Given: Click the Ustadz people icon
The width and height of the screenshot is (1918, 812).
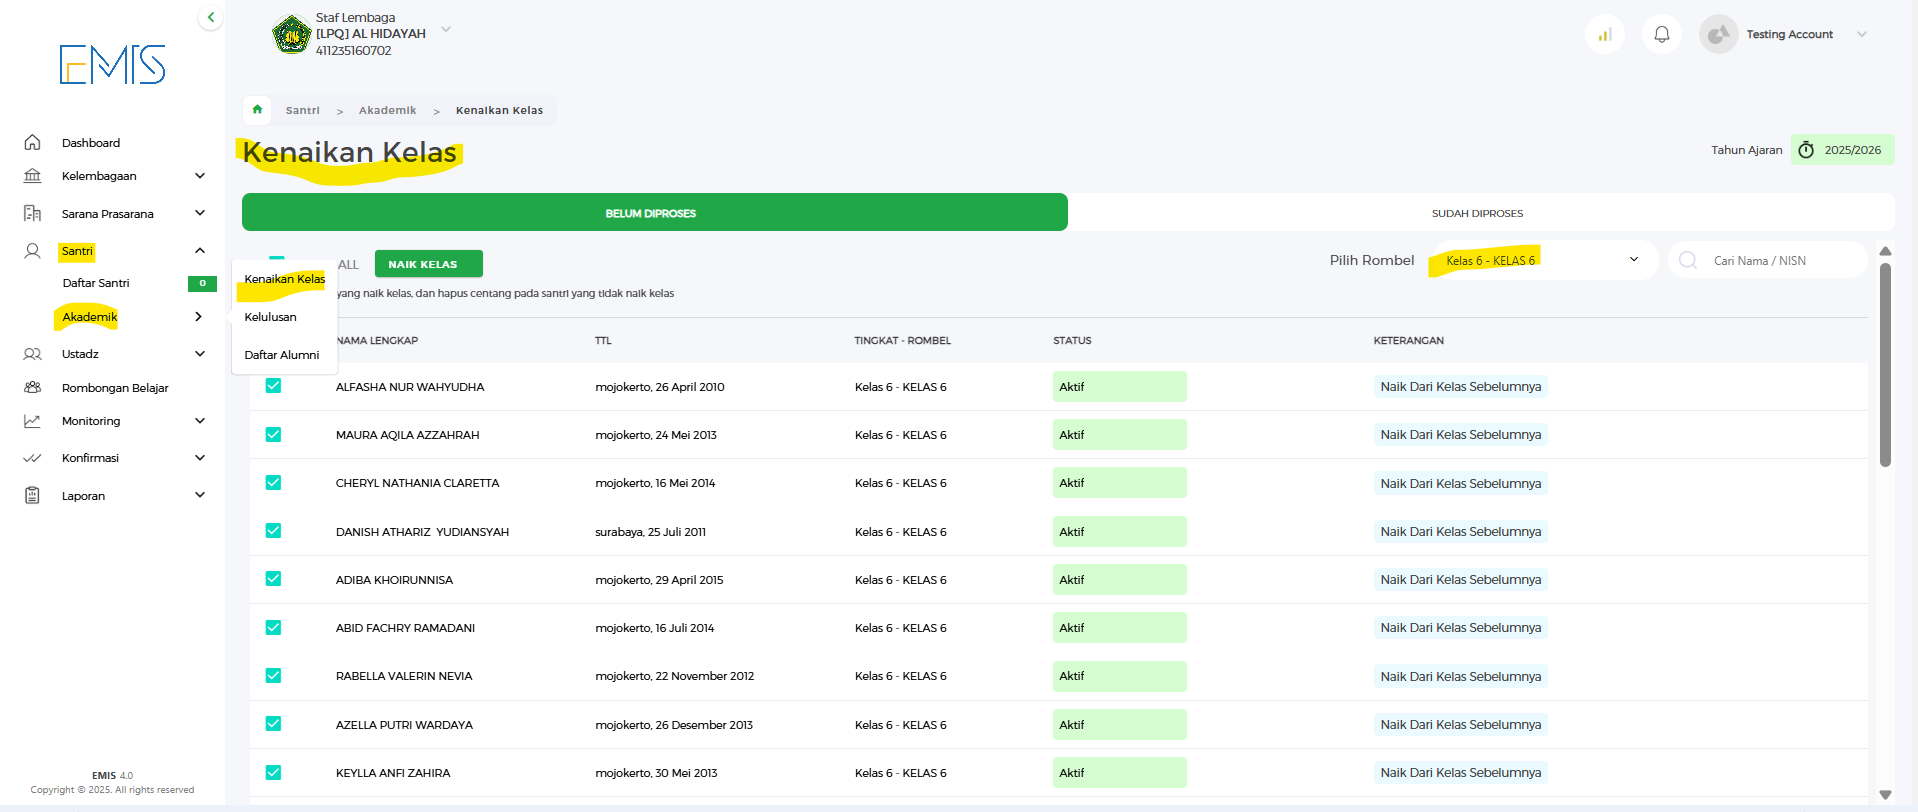Looking at the screenshot, I should [x=32, y=354].
